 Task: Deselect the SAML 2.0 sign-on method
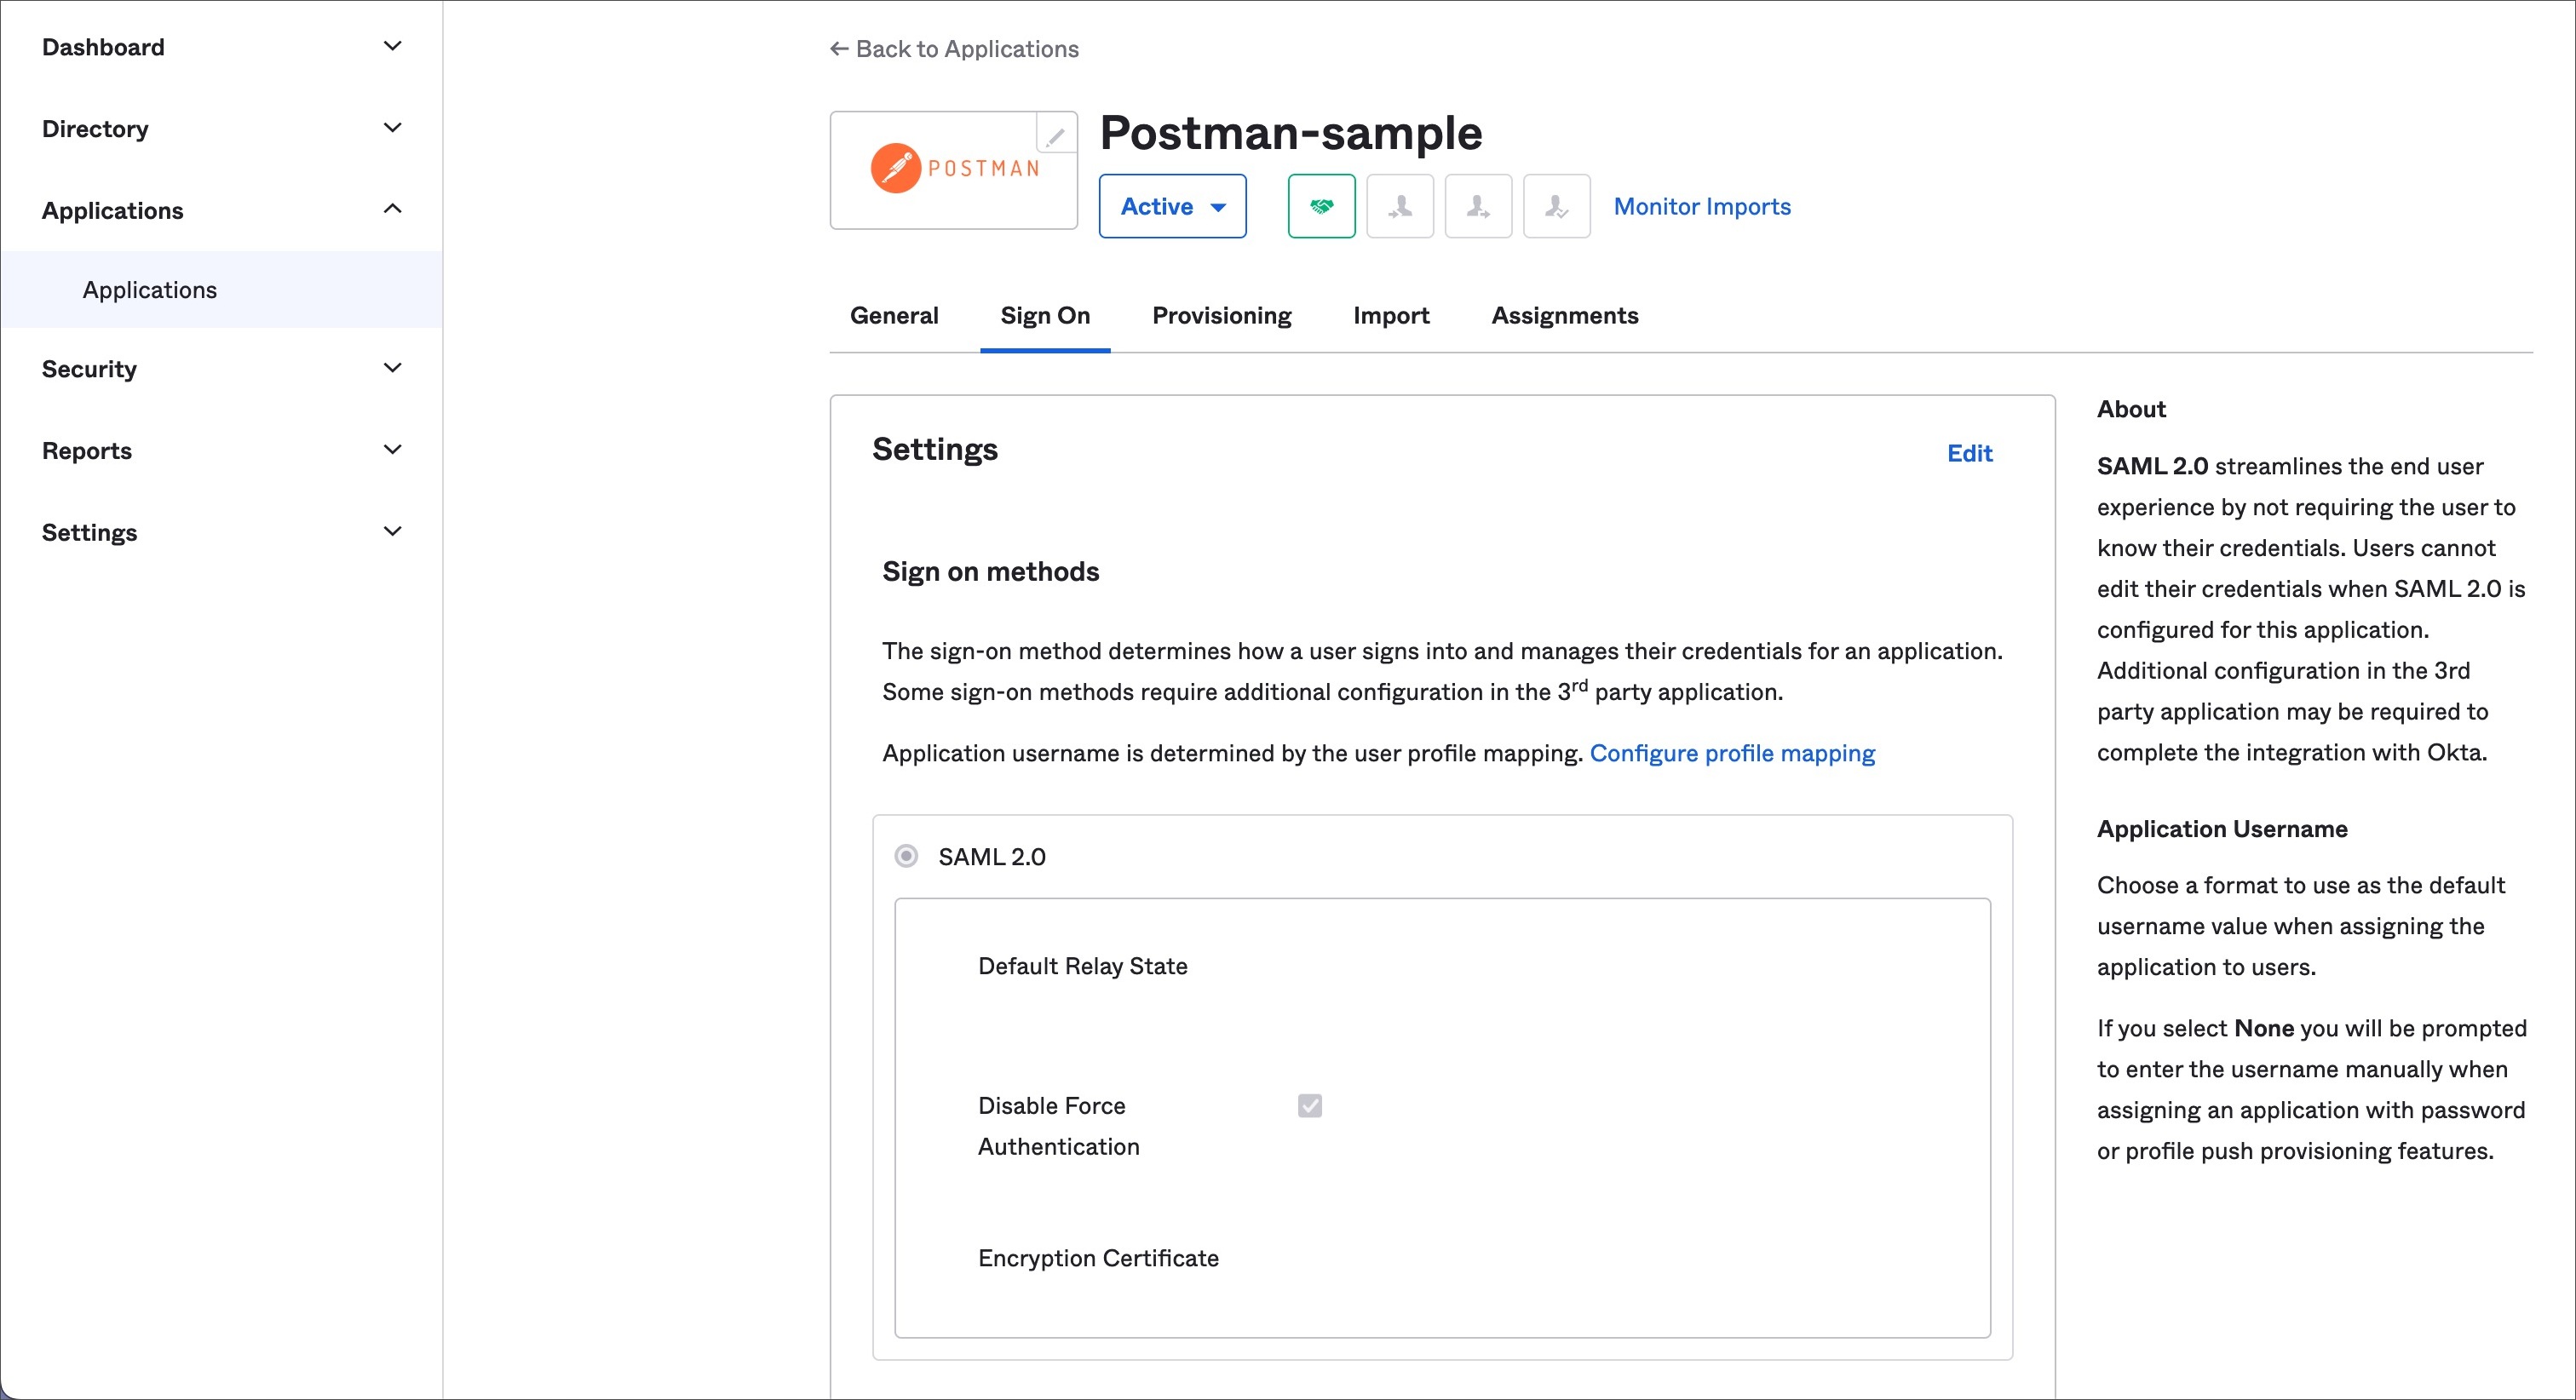pos(905,856)
